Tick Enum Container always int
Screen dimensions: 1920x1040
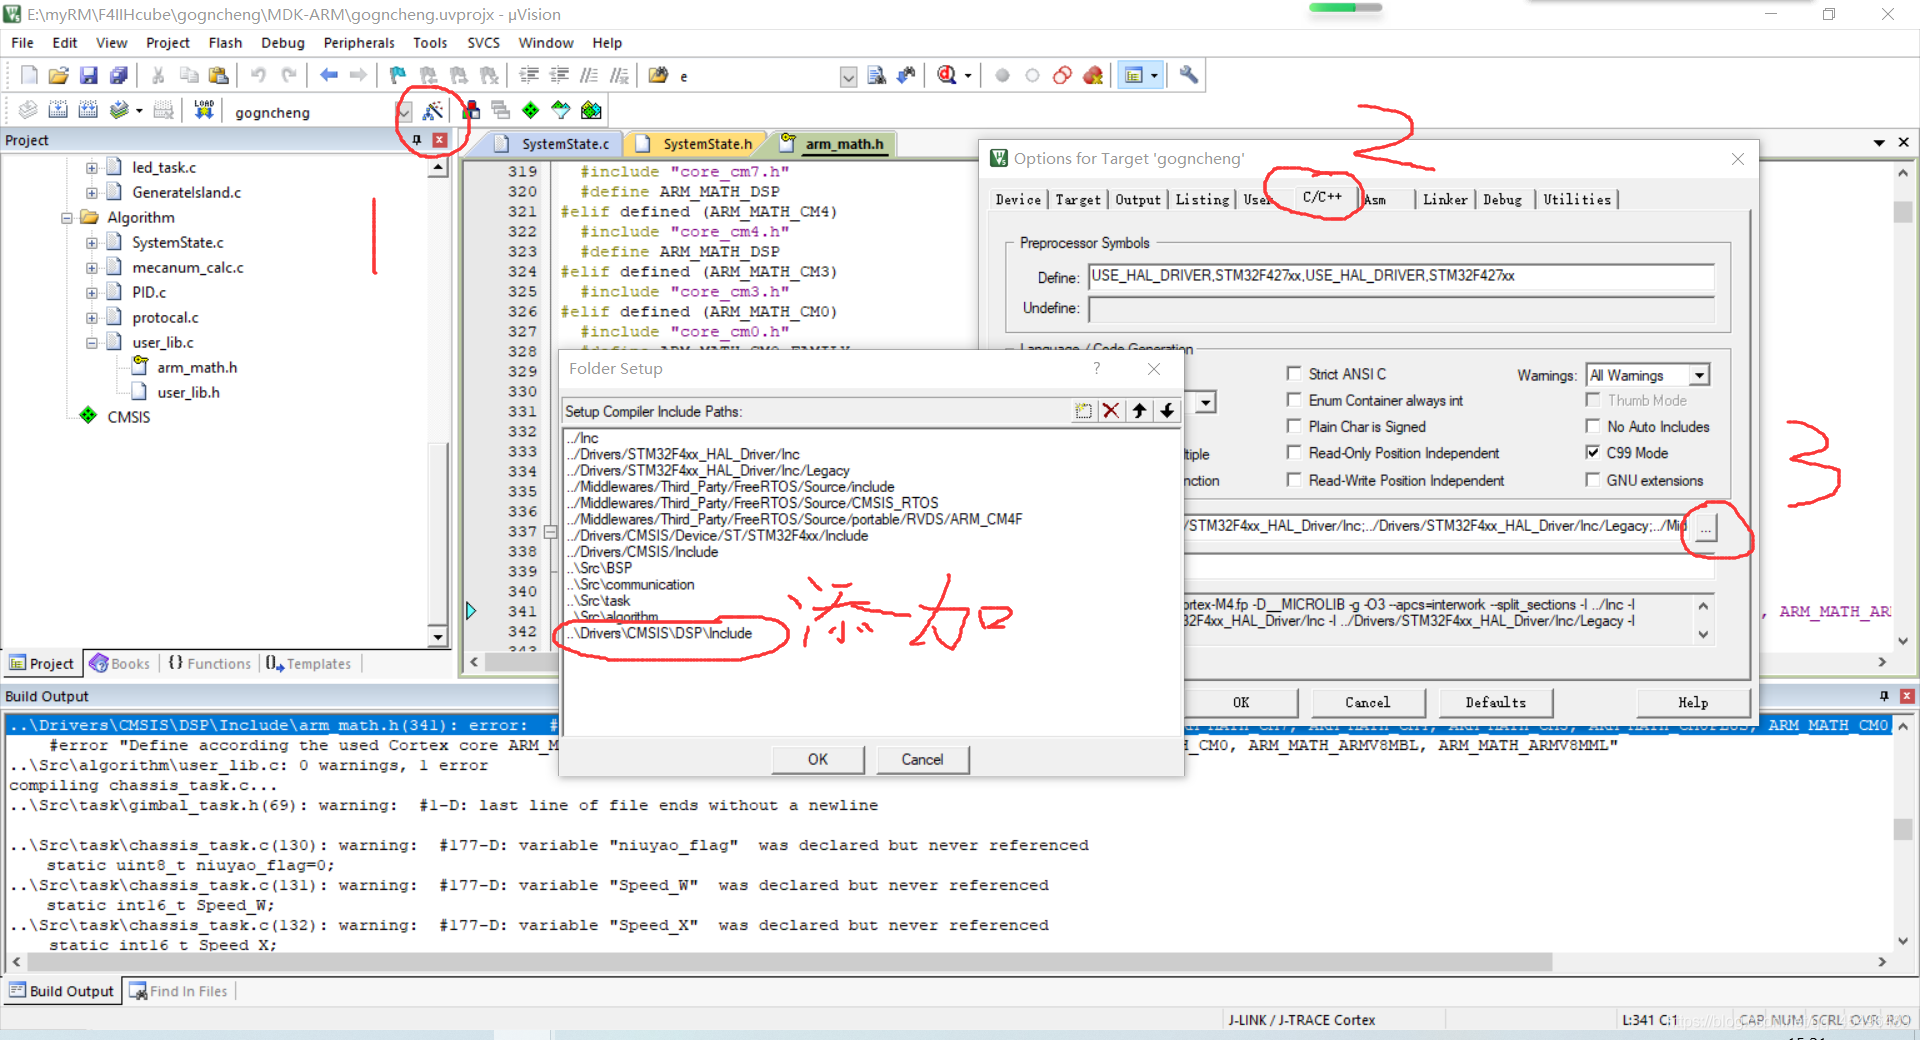[x=1294, y=400]
